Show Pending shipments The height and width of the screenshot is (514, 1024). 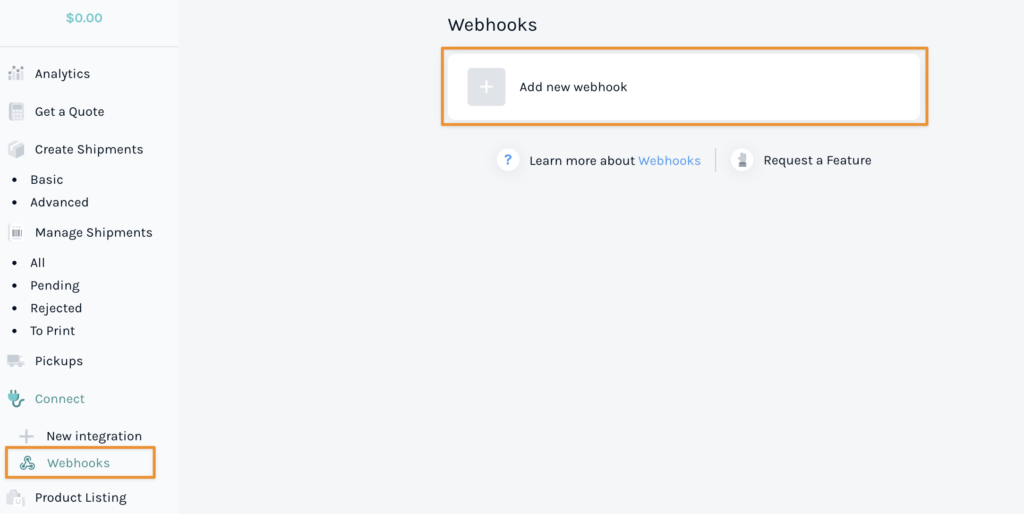pos(55,286)
